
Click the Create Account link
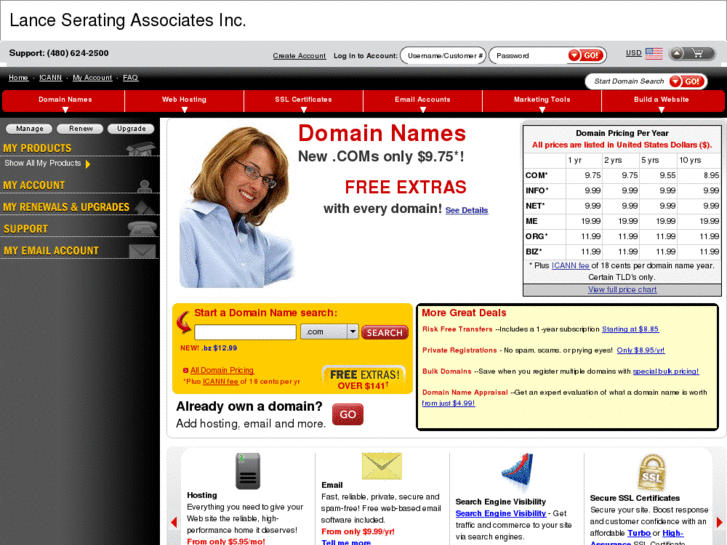(299, 56)
